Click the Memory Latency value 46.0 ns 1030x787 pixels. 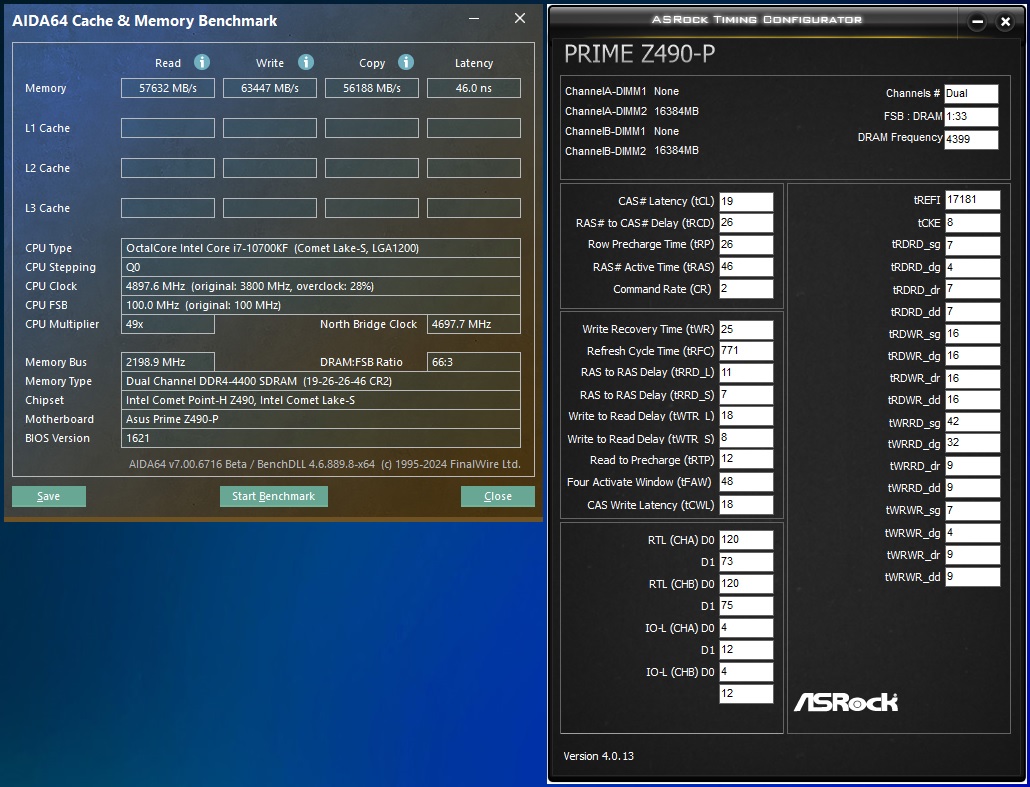474,88
